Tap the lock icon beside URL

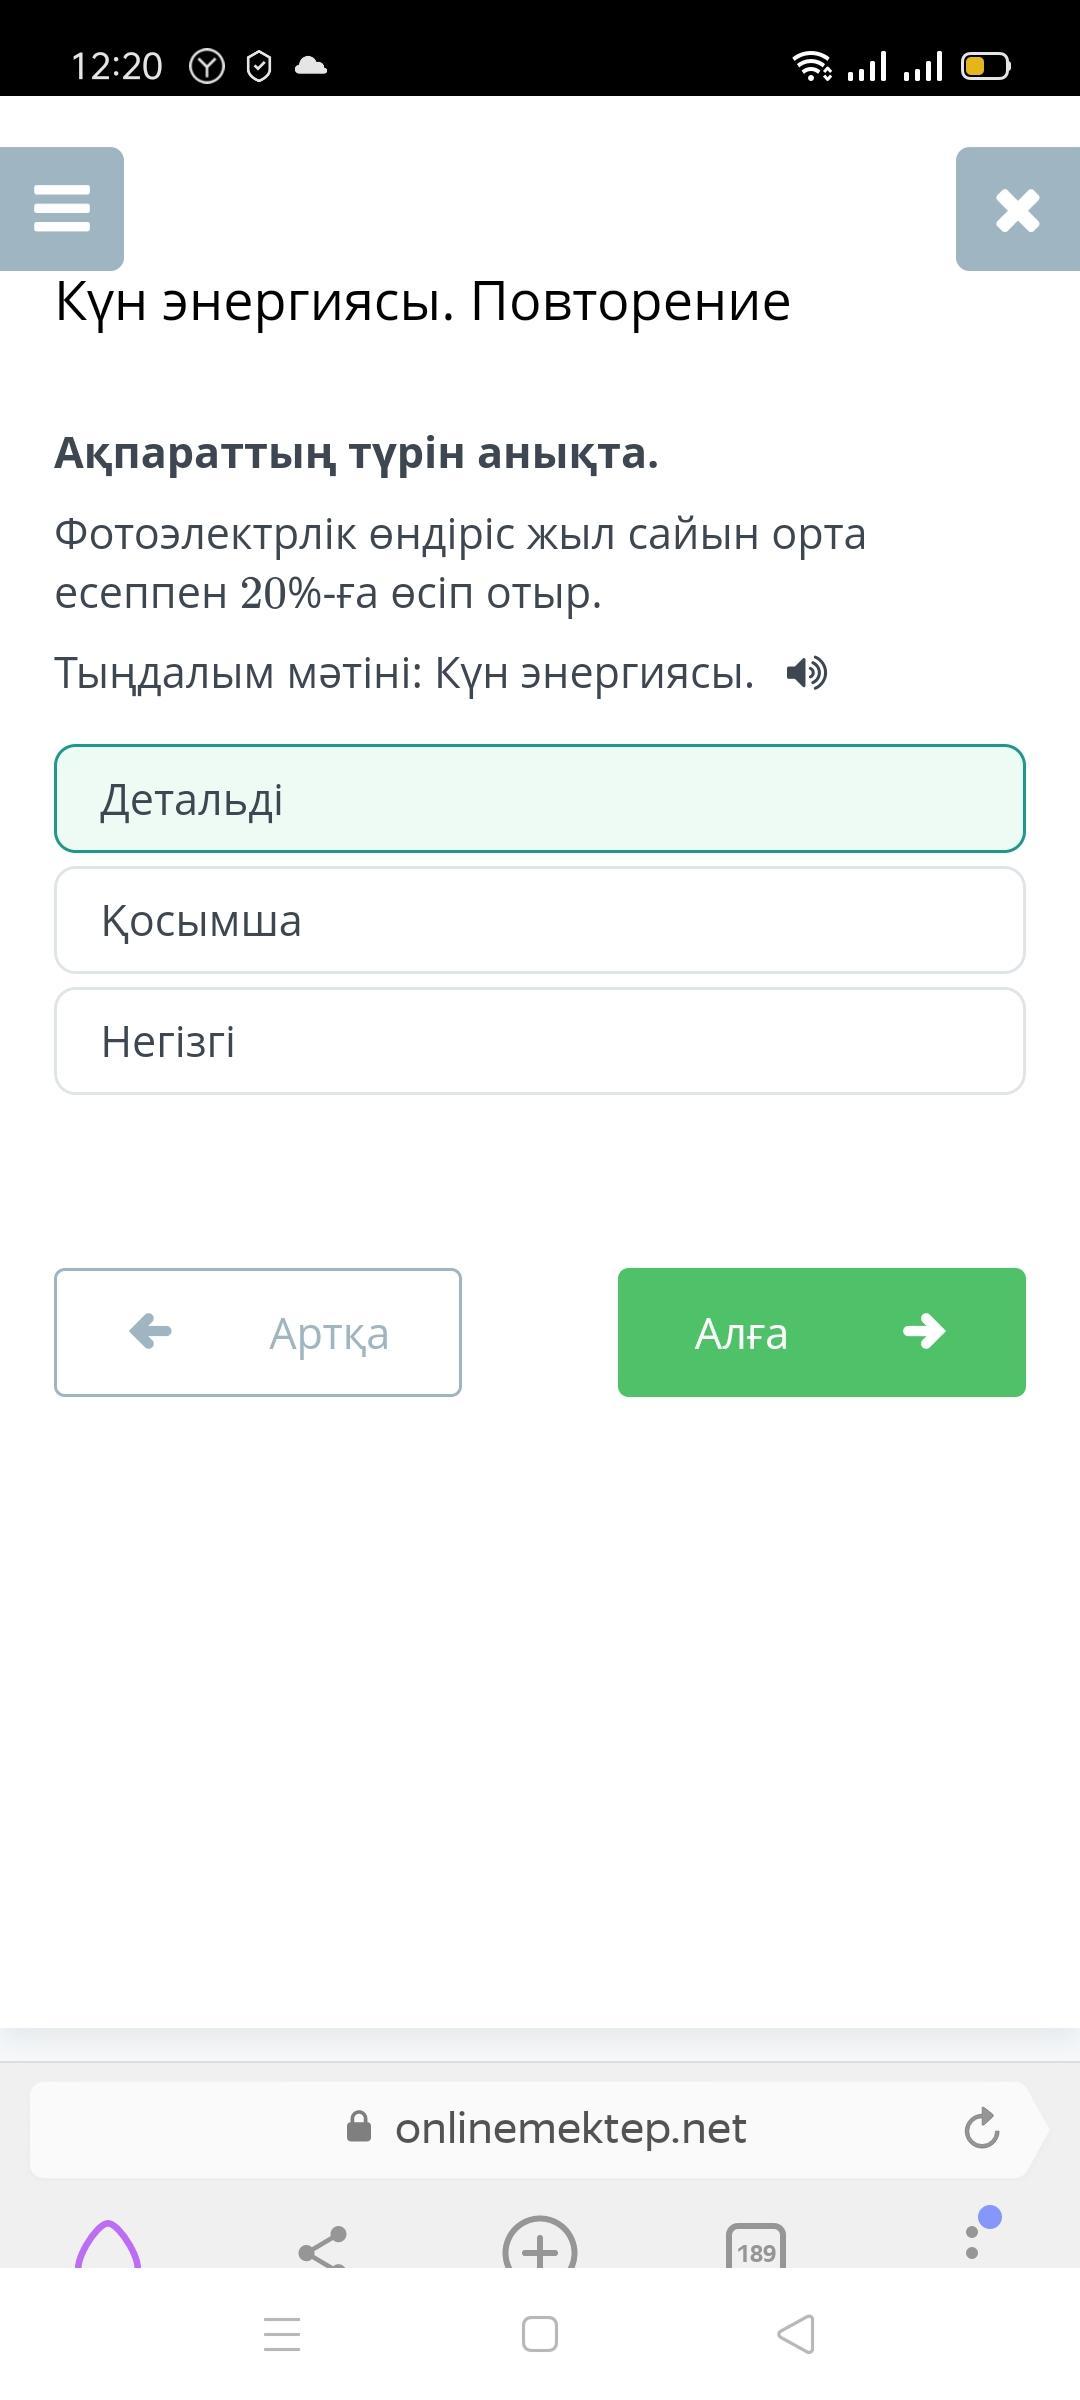[x=359, y=2128]
